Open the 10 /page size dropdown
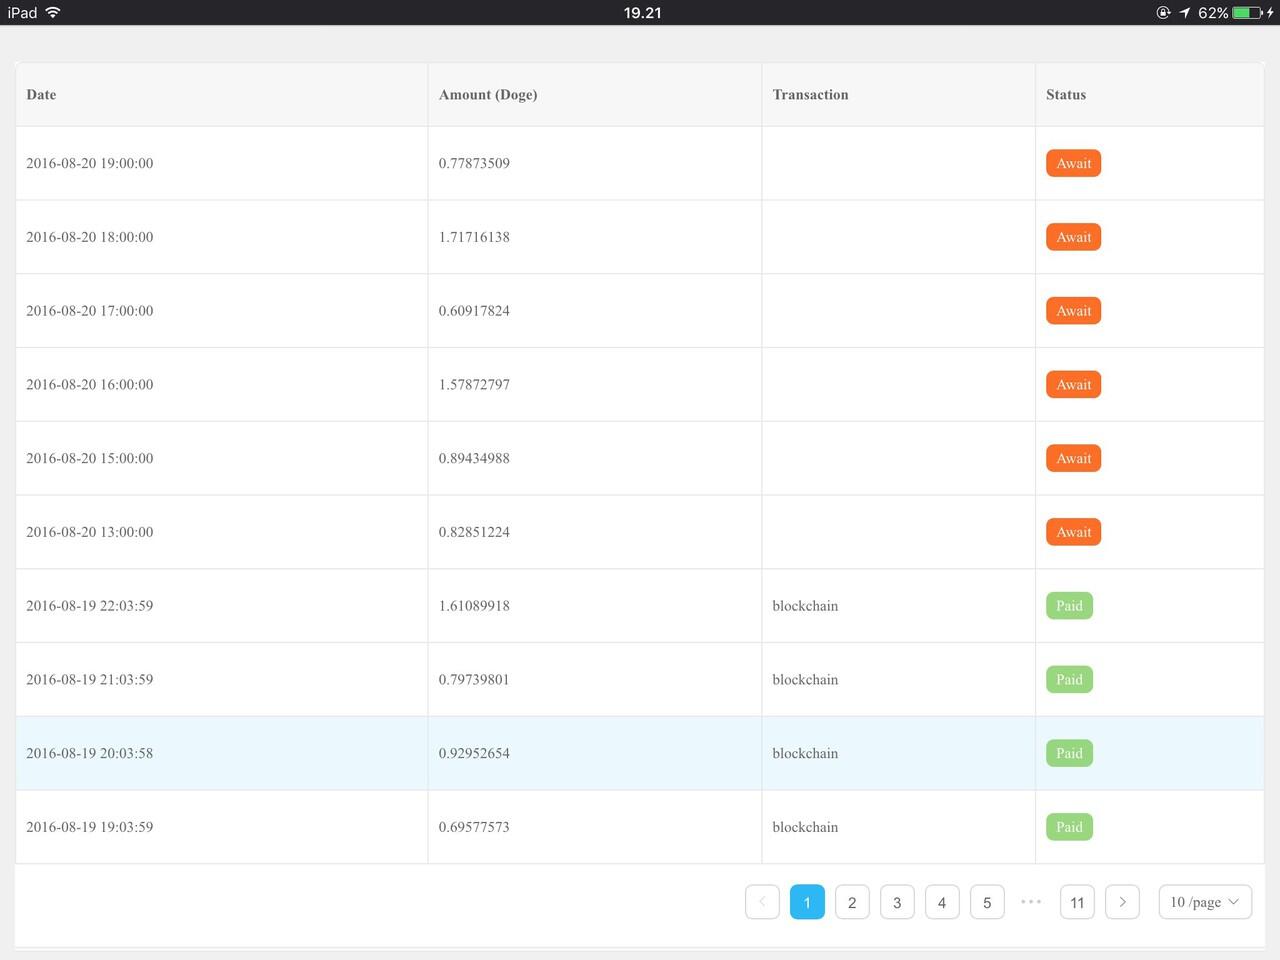This screenshot has height=960, width=1280. (1205, 902)
